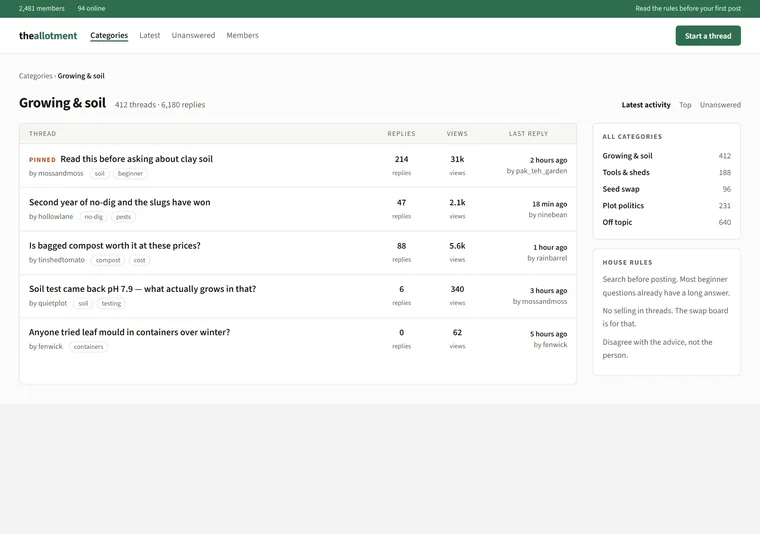Open the bagged compost prices thread
Screen dimensions: 760x534
[114, 246]
